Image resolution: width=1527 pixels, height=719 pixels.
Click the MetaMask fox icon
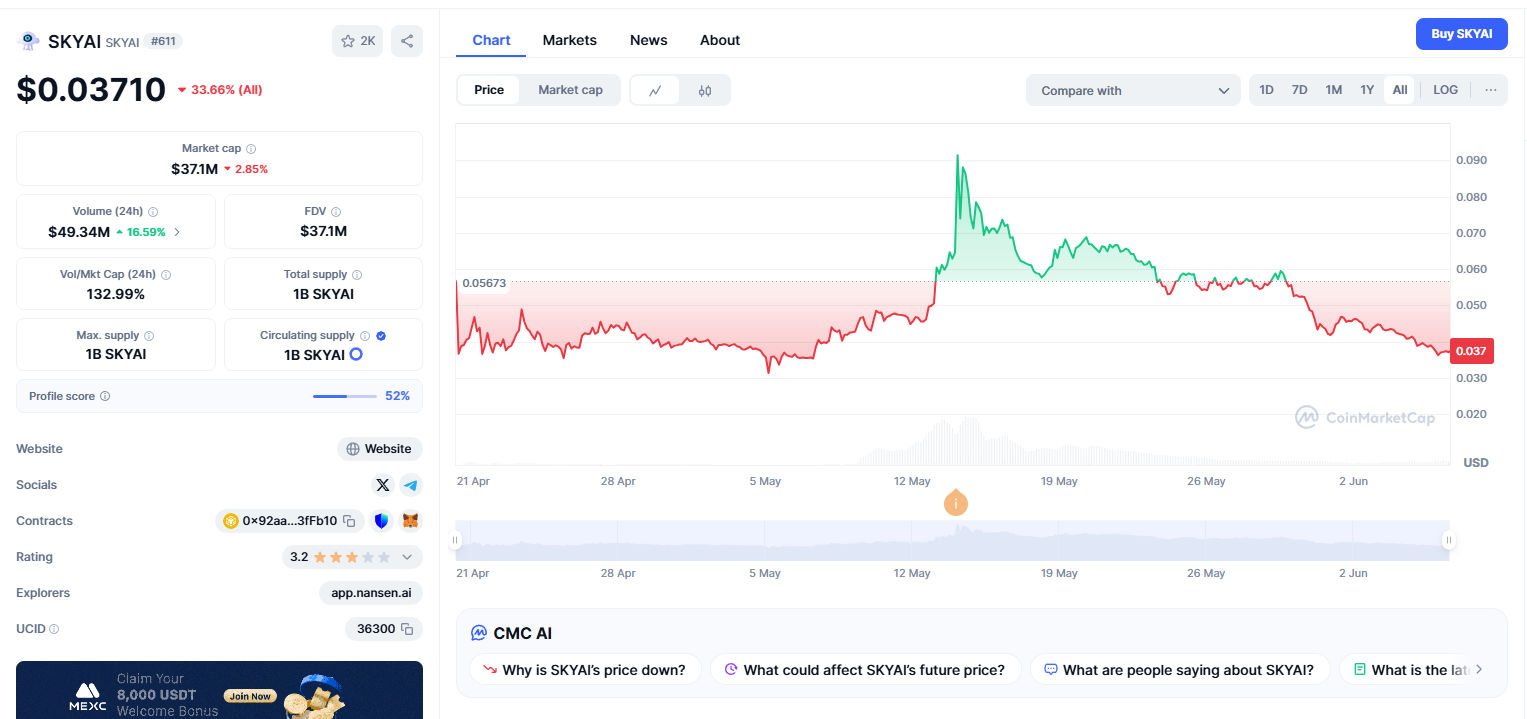[x=411, y=521]
